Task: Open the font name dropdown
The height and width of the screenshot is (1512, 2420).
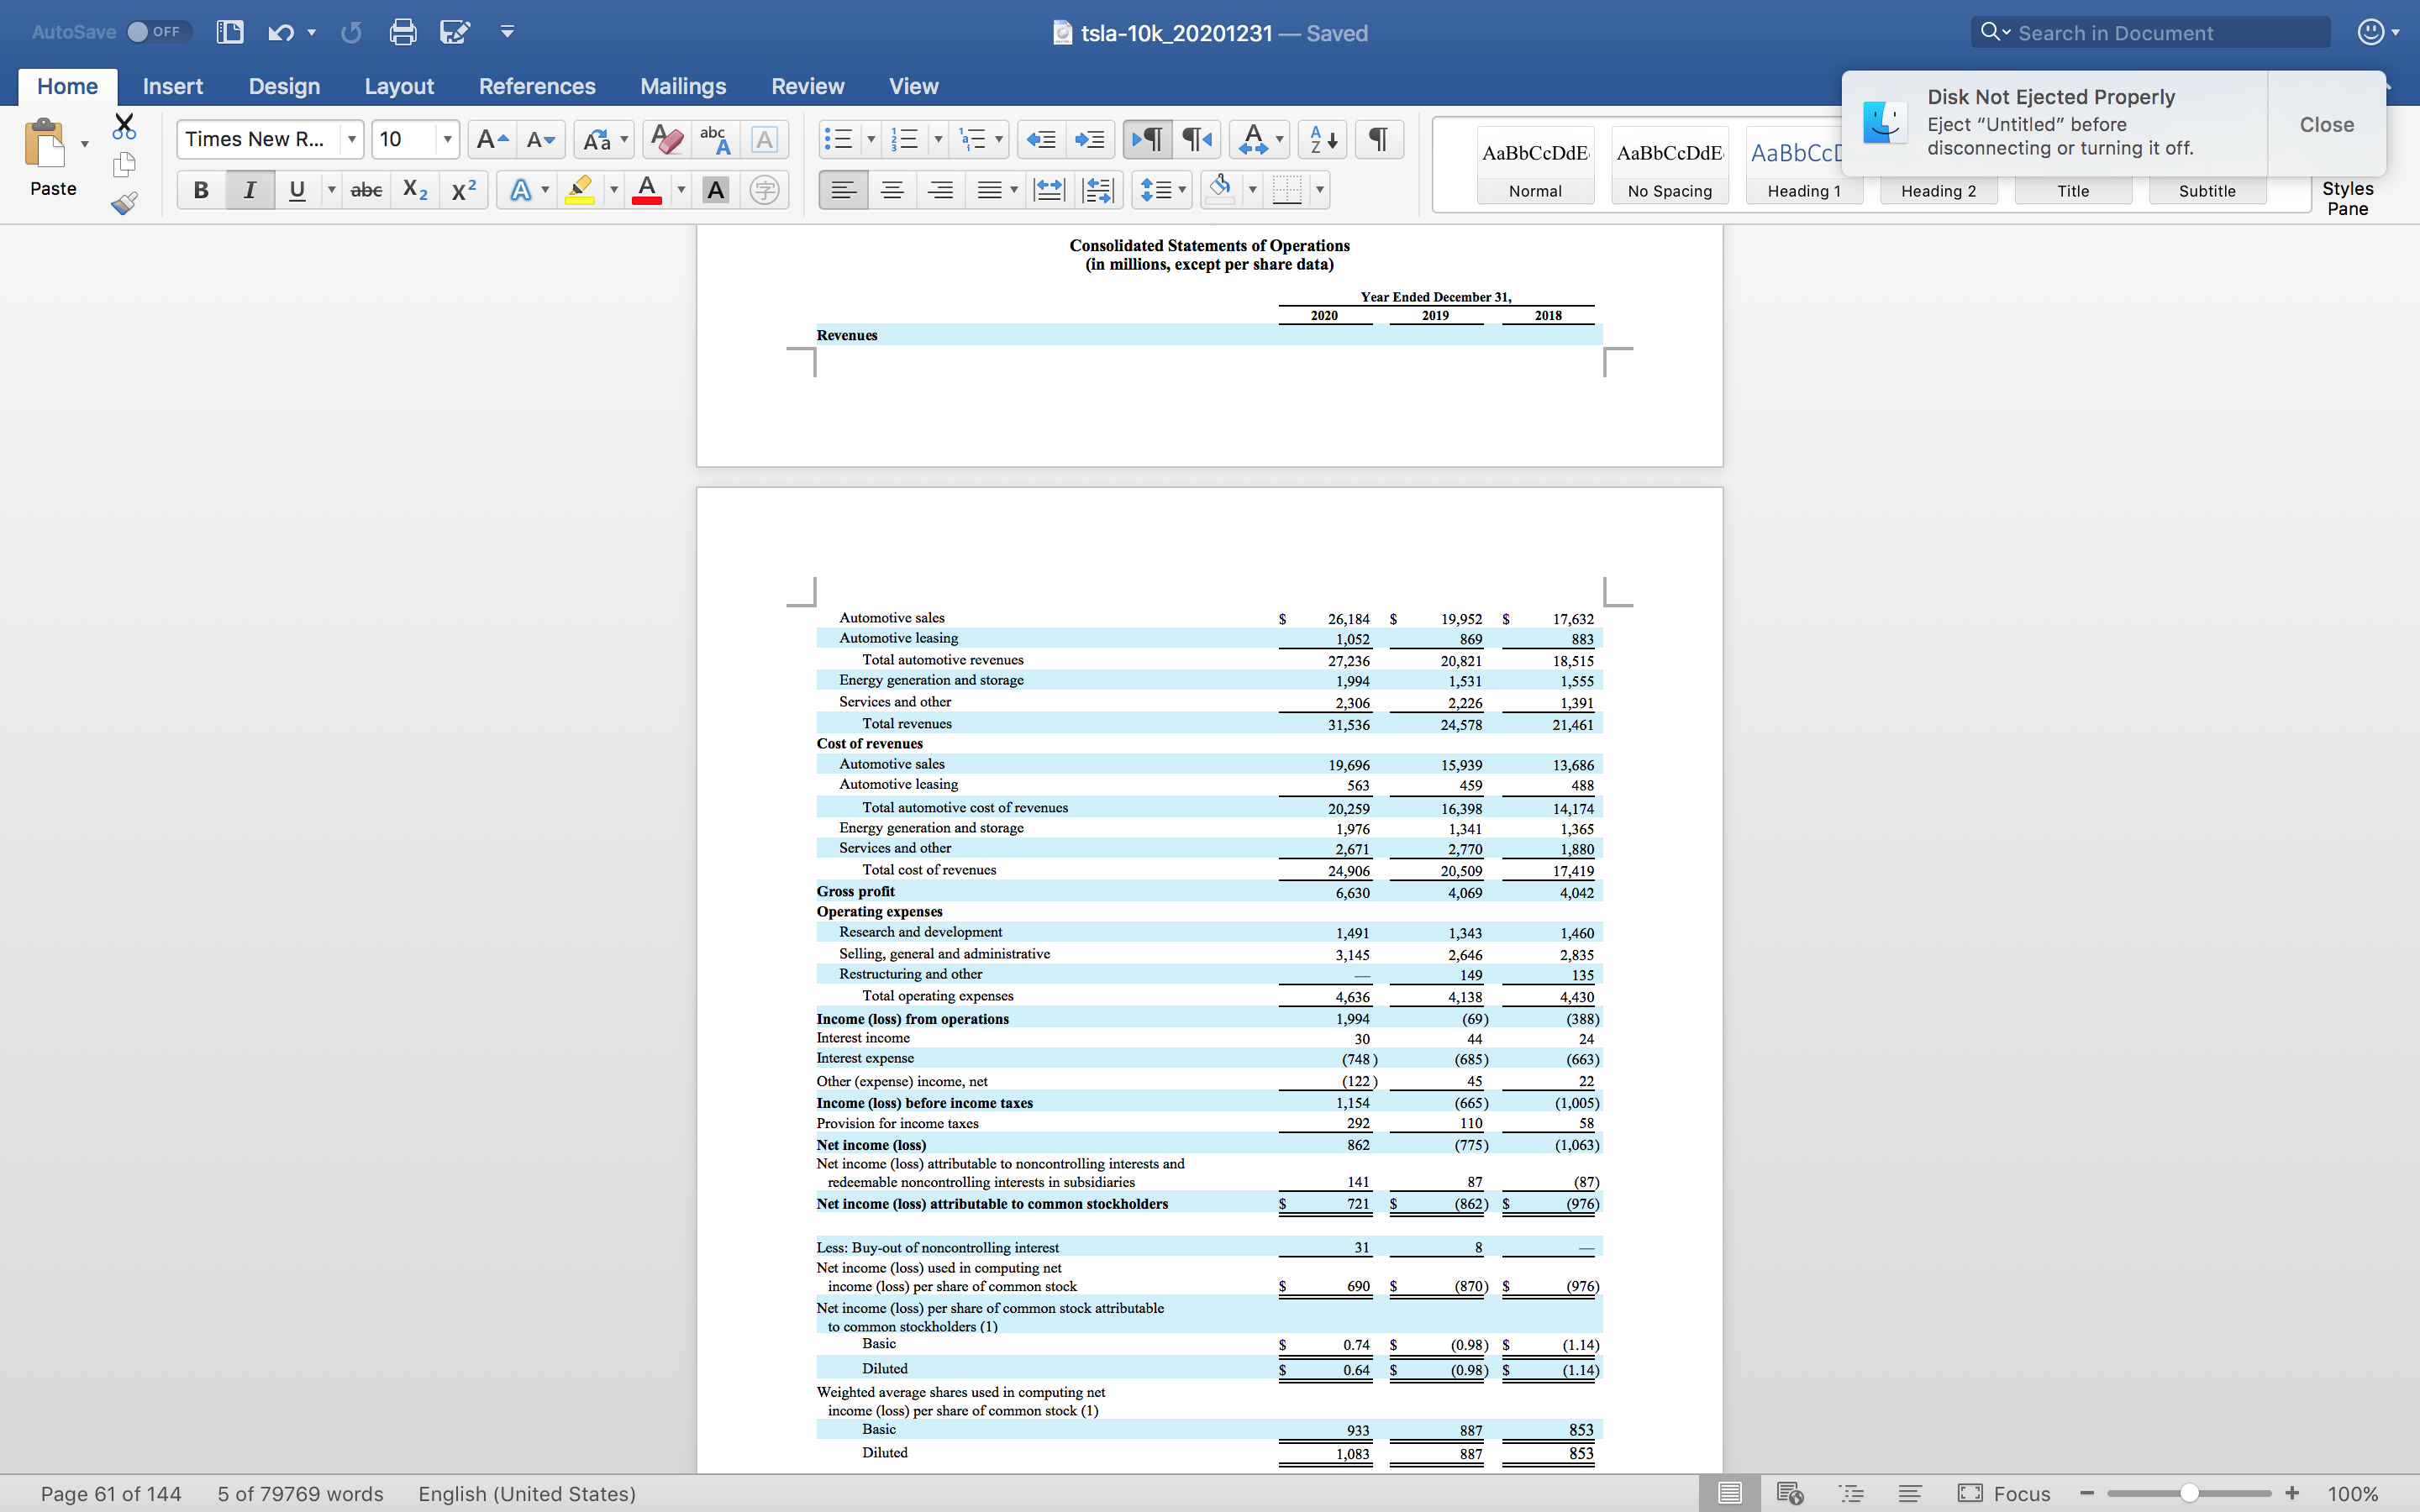Action: (x=351, y=139)
